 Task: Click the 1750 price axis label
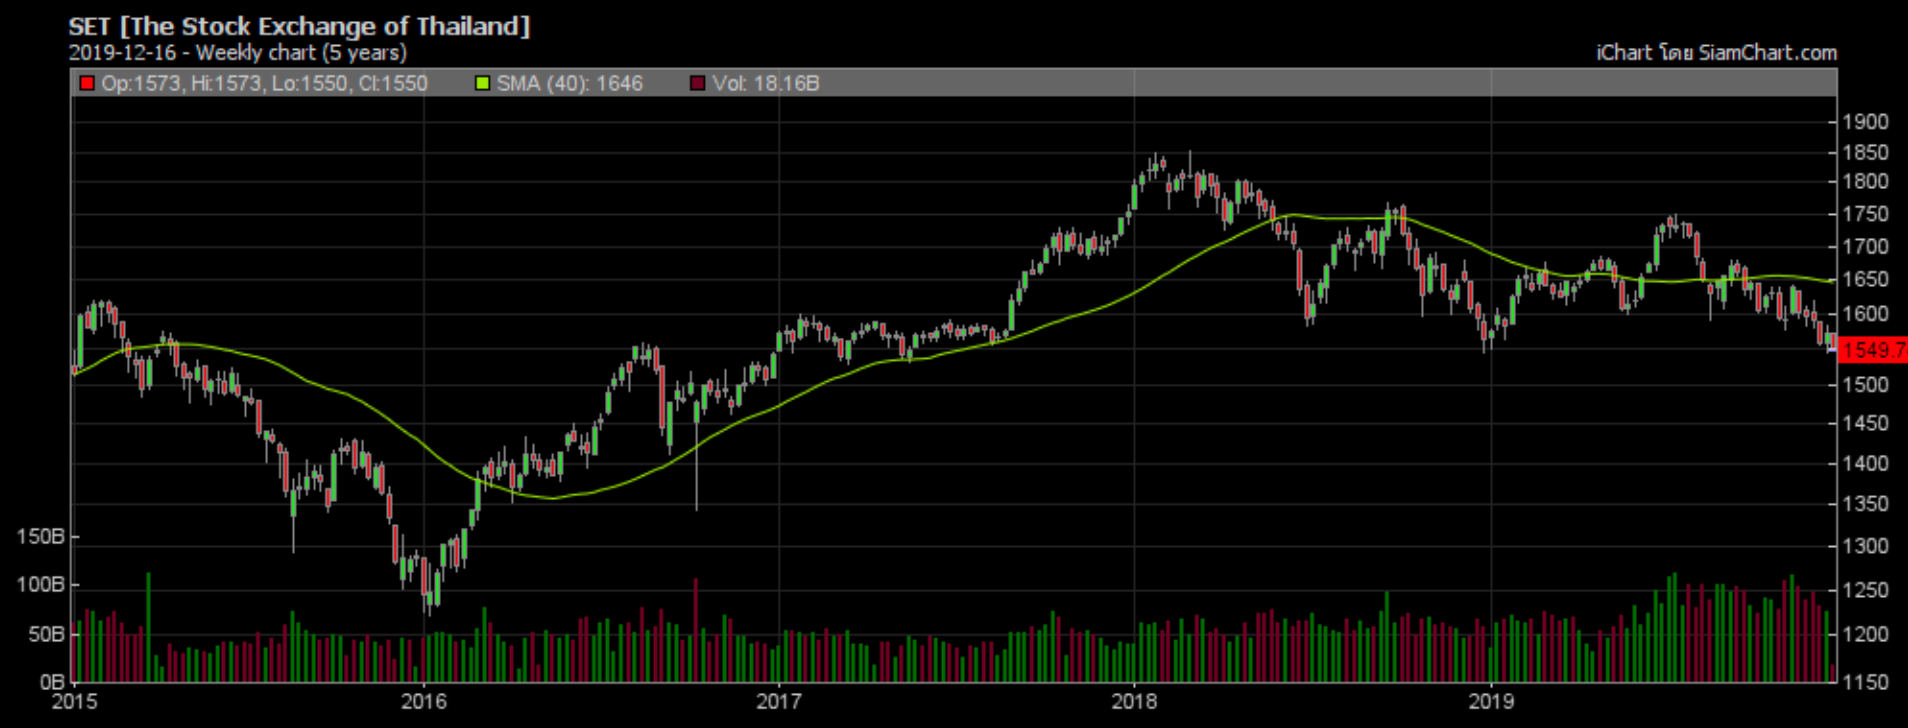(x=1865, y=214)
